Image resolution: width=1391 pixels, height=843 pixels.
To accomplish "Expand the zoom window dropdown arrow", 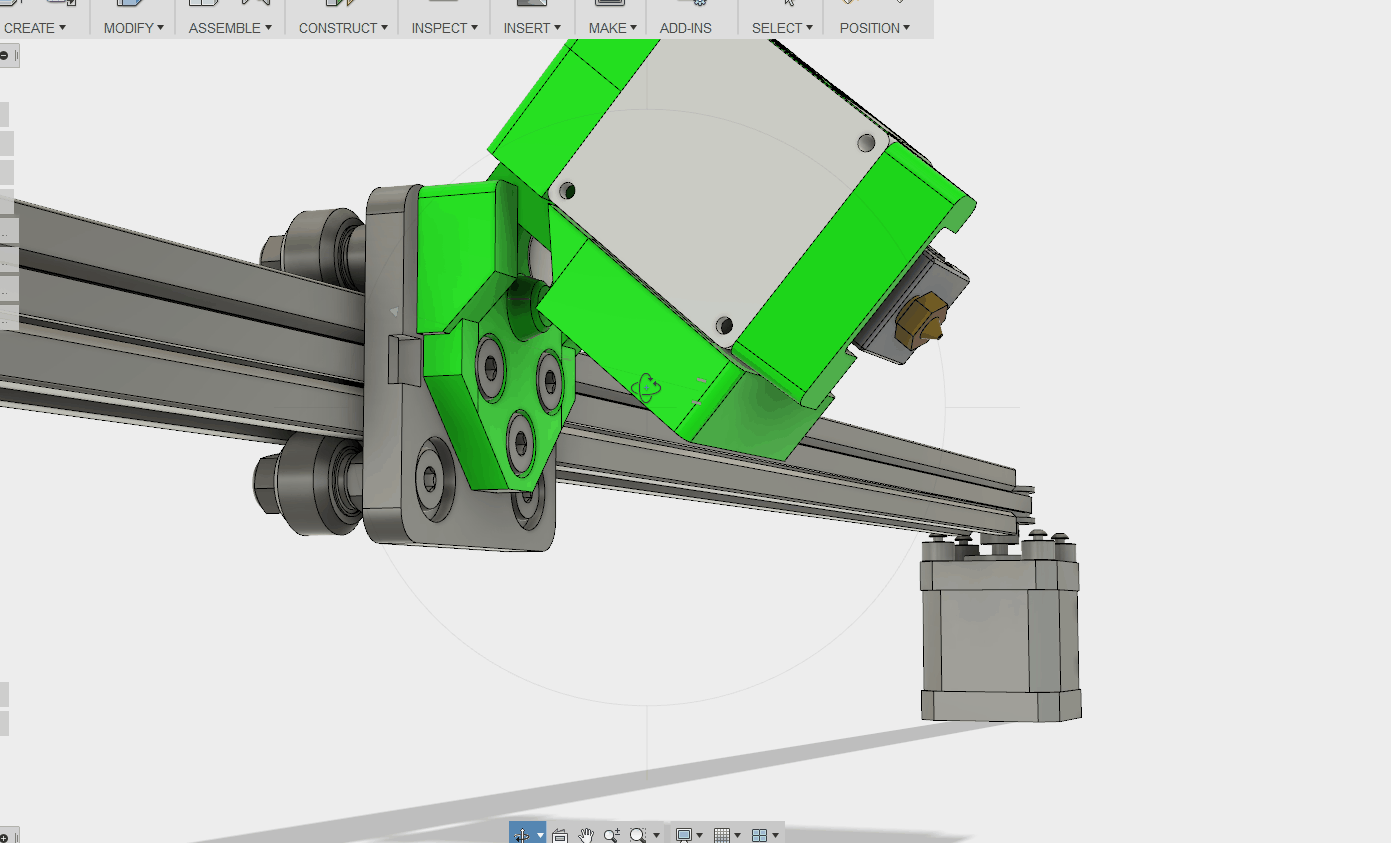I will pos(656,835).
